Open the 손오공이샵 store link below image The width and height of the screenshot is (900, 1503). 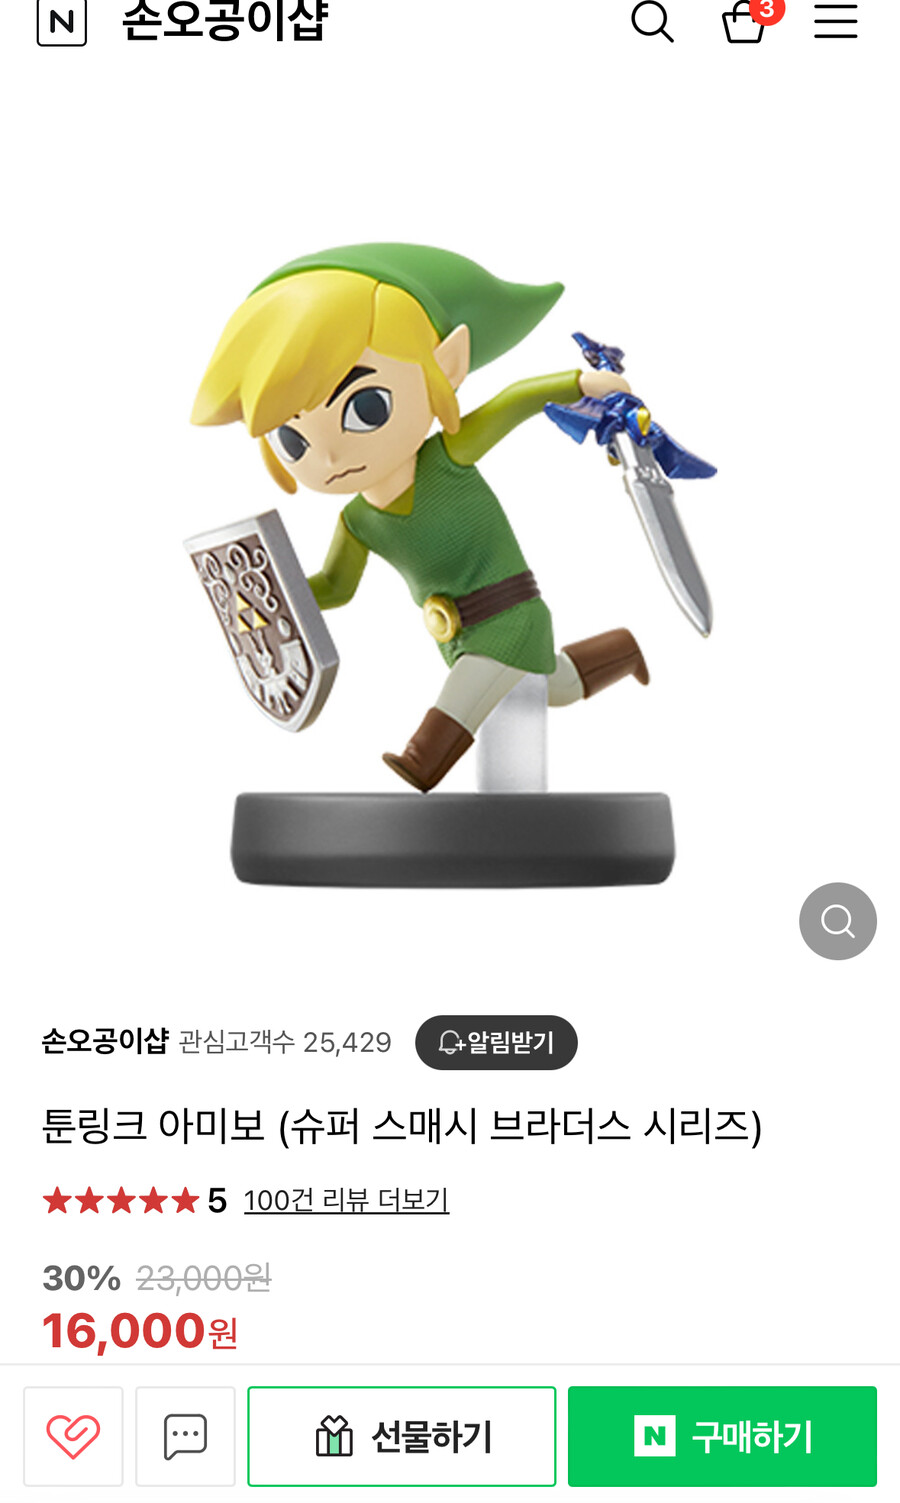[105, 1041]
